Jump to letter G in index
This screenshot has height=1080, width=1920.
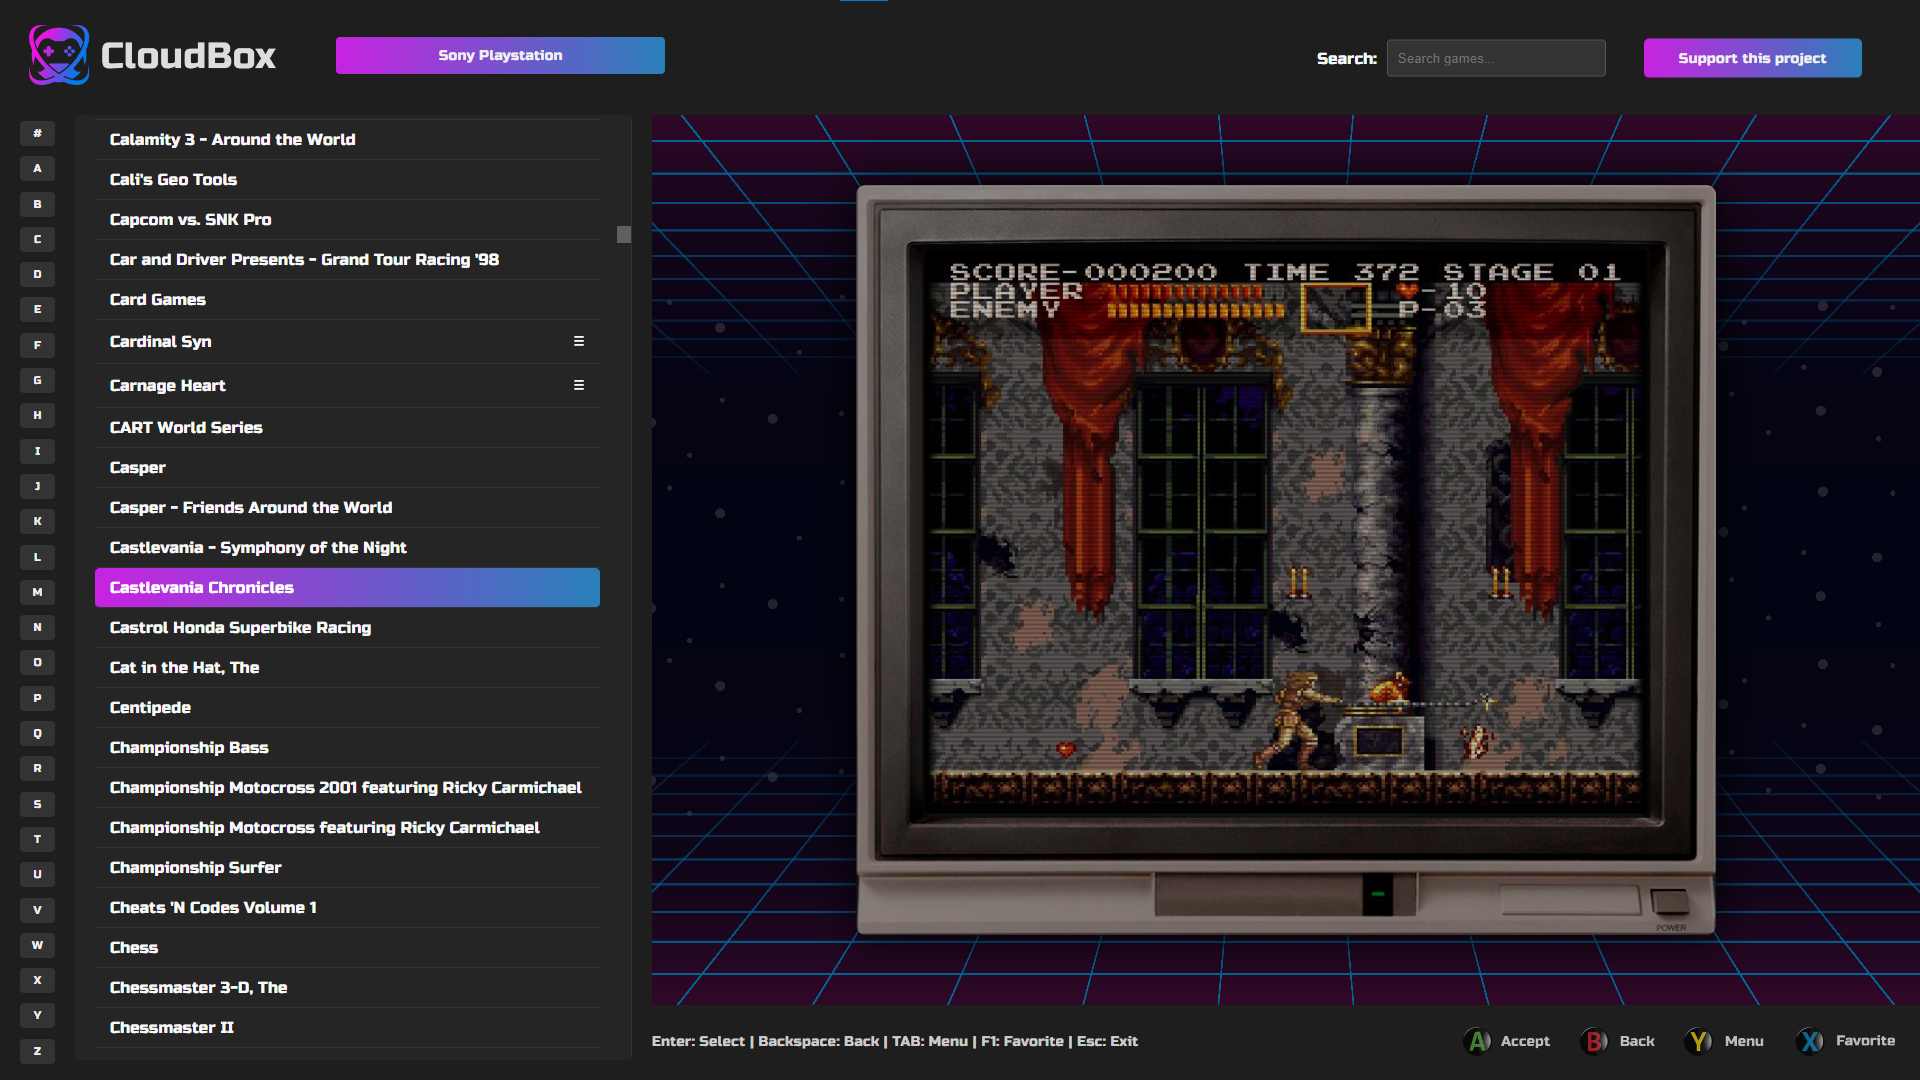(x=37, y=380)
